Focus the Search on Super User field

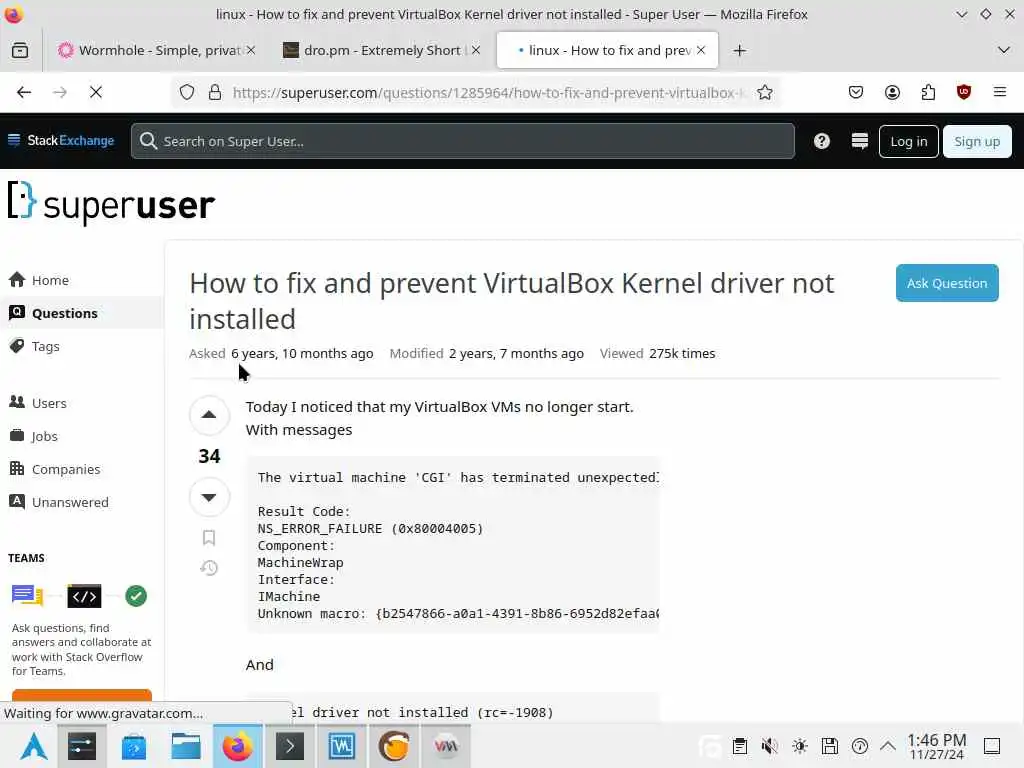tap(462, 141)
